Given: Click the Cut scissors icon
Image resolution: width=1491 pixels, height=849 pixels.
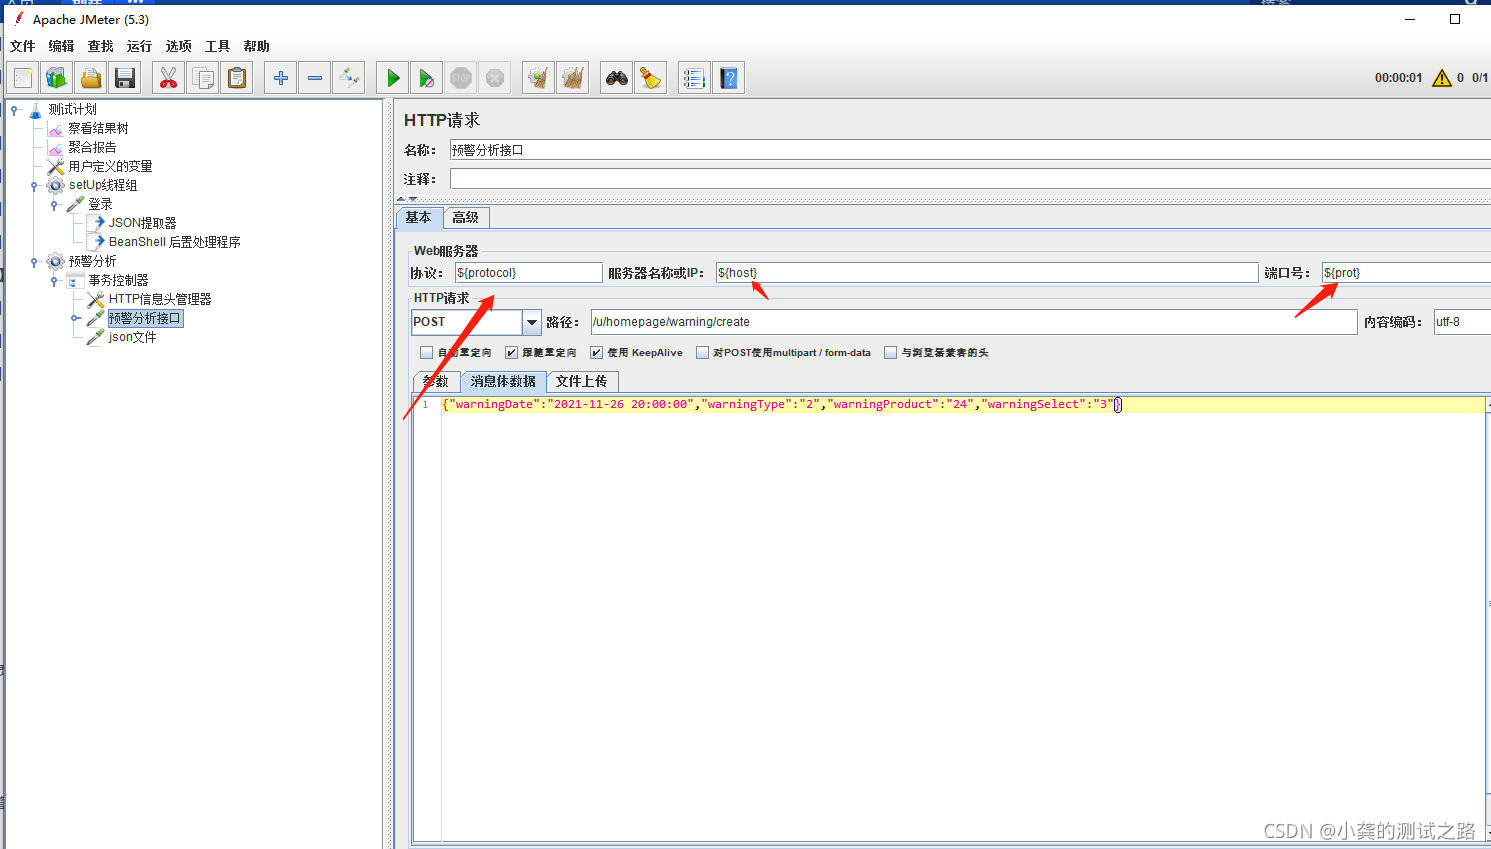Looking at the screenshot, I should click(x=169, y=78).
